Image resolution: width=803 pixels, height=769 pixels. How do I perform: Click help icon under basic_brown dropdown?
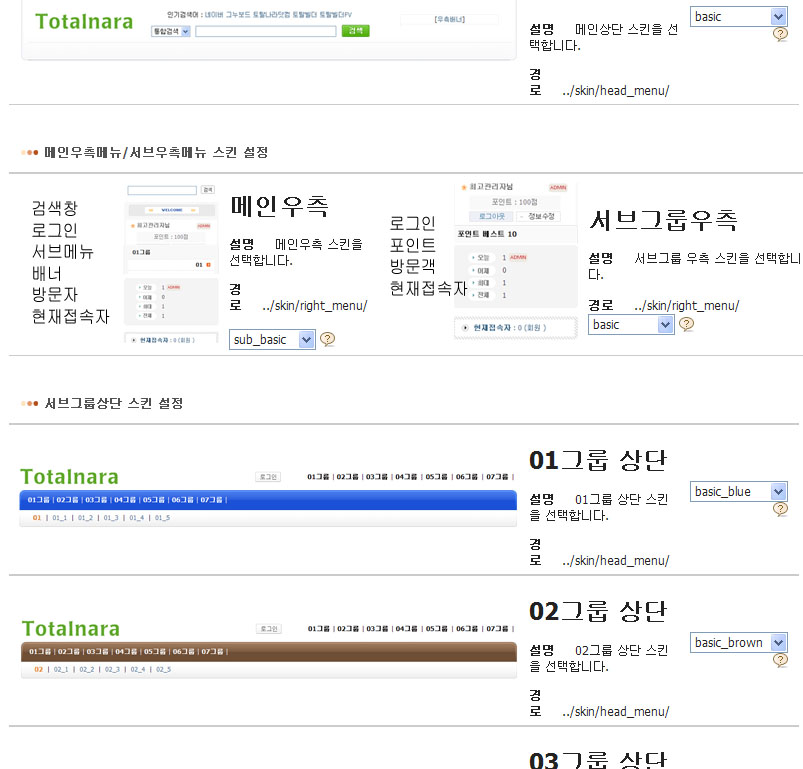780,660
